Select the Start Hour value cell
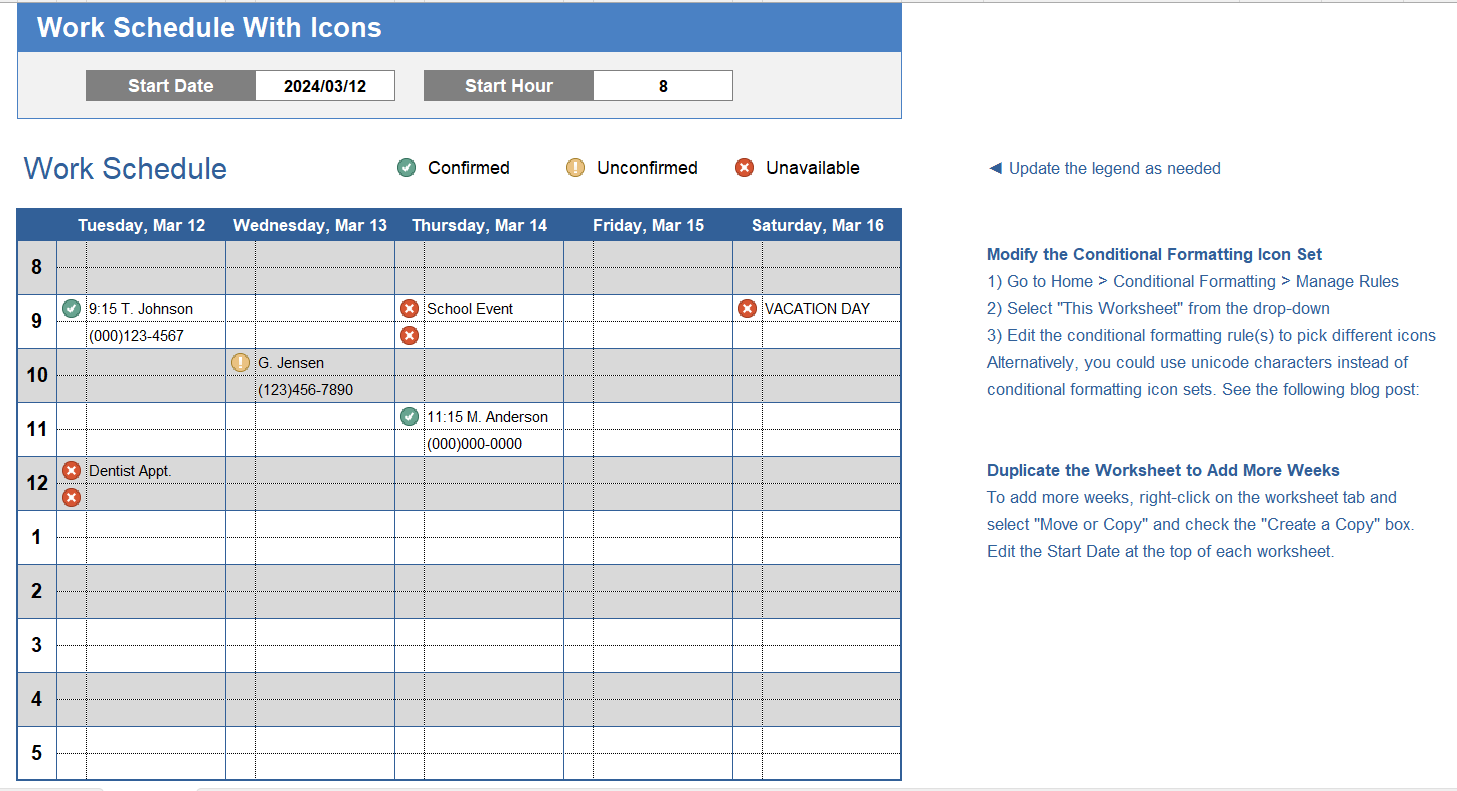1457x791 pixels. pos(663,86)
